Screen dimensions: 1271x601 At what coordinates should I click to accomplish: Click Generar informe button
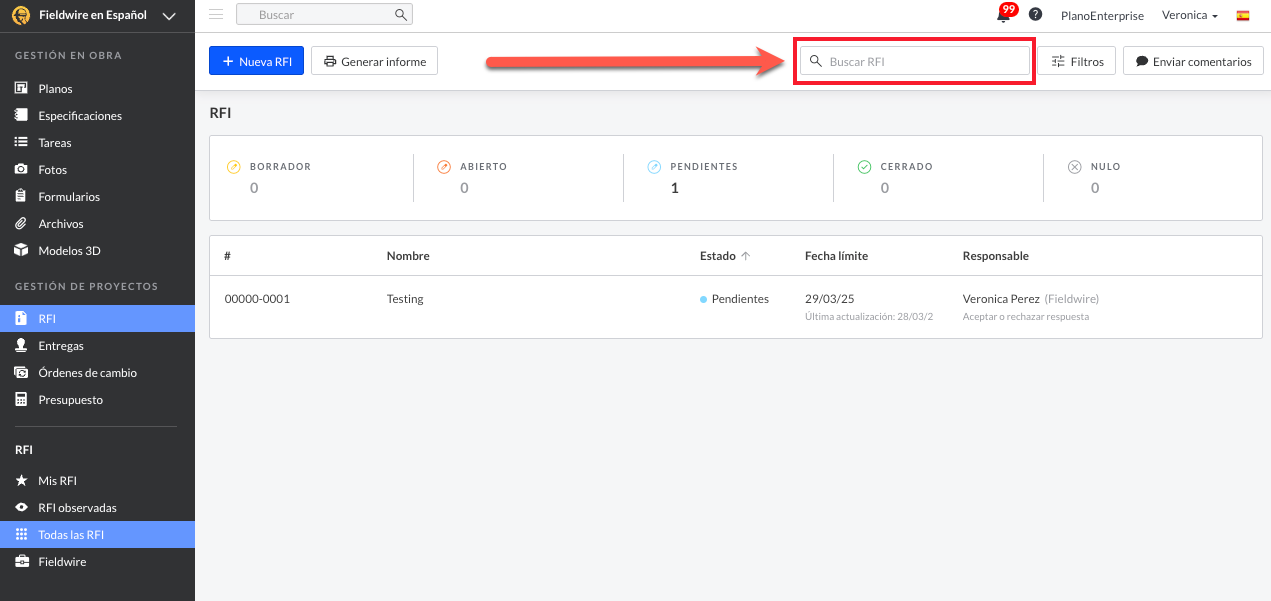coord(374,61)
